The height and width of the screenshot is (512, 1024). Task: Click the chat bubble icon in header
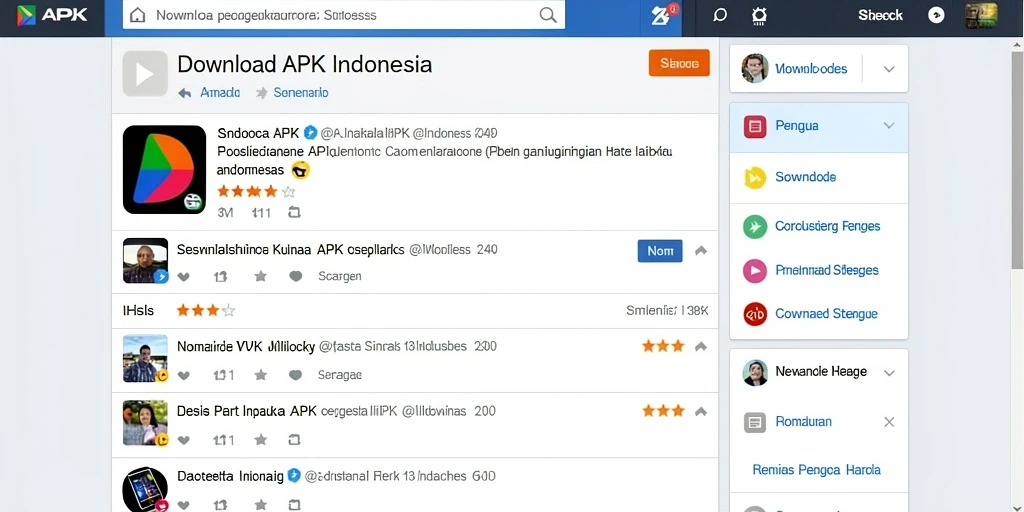click(x=720, y=15)
